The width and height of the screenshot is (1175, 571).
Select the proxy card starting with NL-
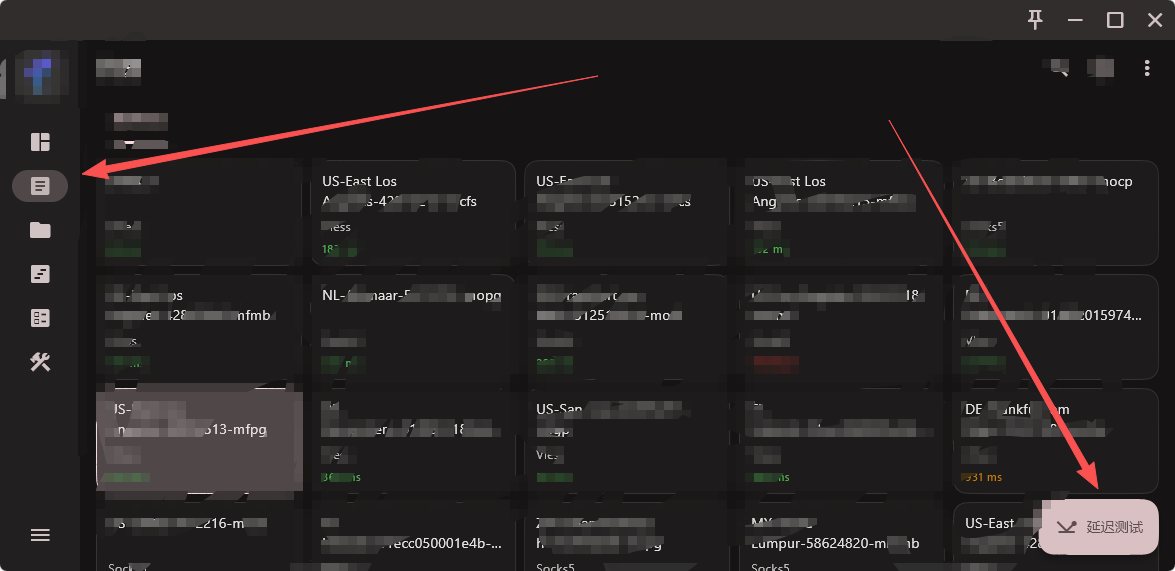point(414,327)
